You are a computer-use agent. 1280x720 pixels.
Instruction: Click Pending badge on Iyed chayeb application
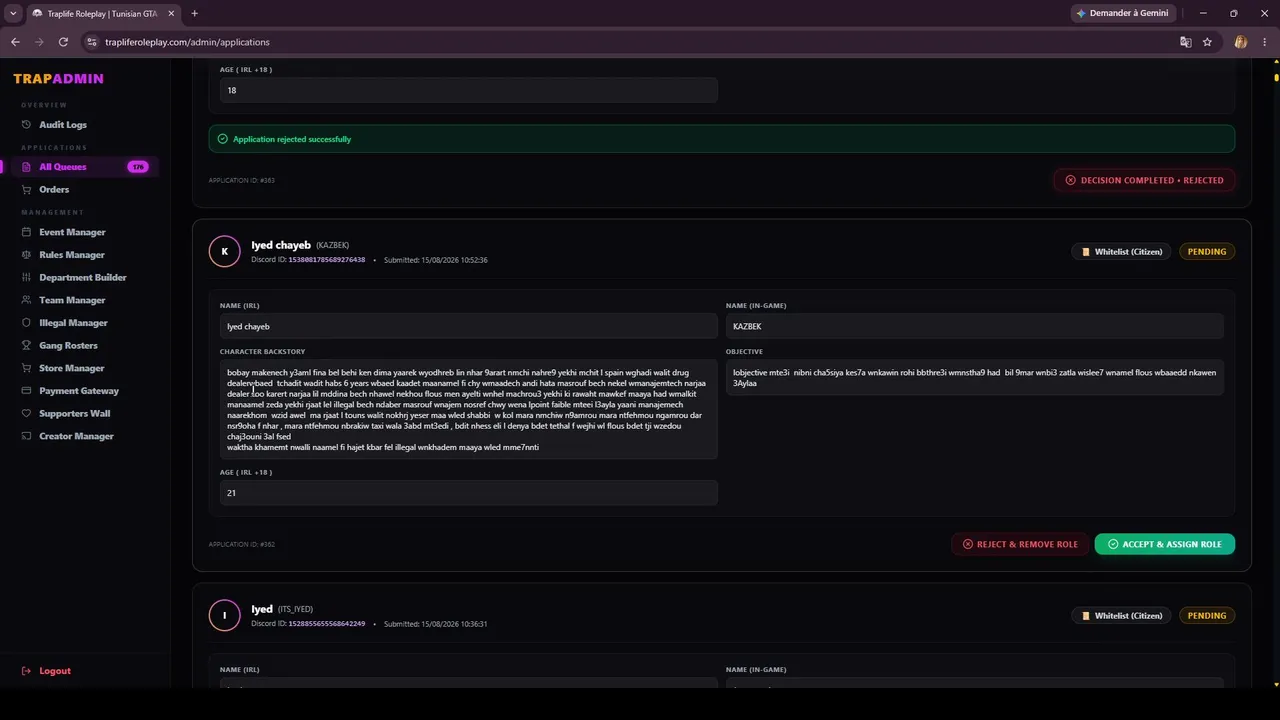tap(1207, 252)
